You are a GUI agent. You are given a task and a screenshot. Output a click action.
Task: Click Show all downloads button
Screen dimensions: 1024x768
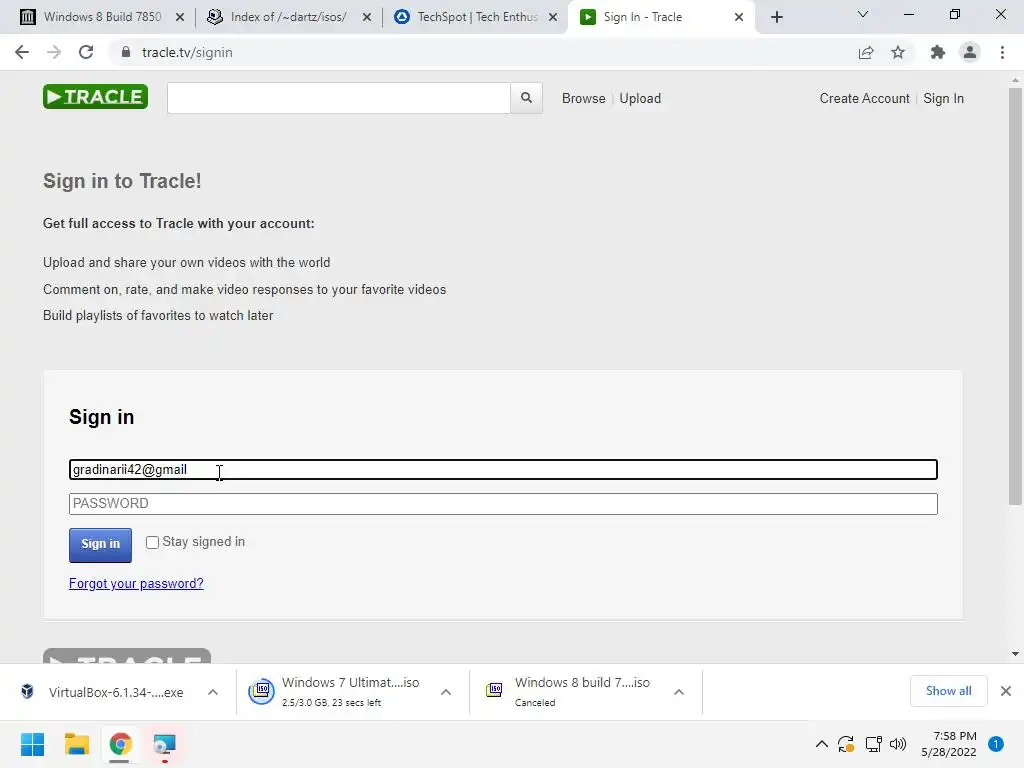[948, 691]
